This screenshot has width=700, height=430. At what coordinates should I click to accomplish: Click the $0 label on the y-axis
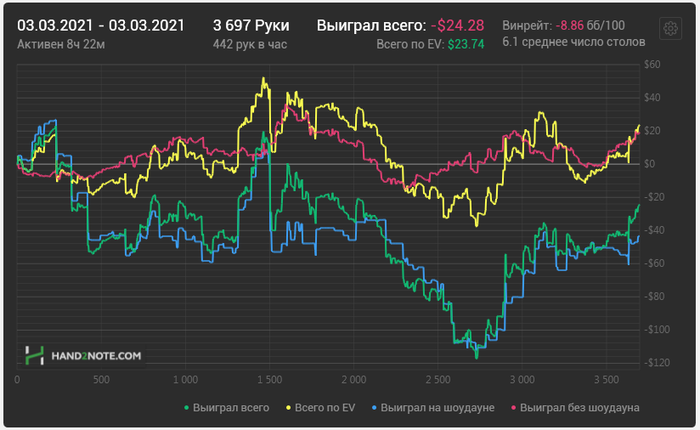pos(650,164)
